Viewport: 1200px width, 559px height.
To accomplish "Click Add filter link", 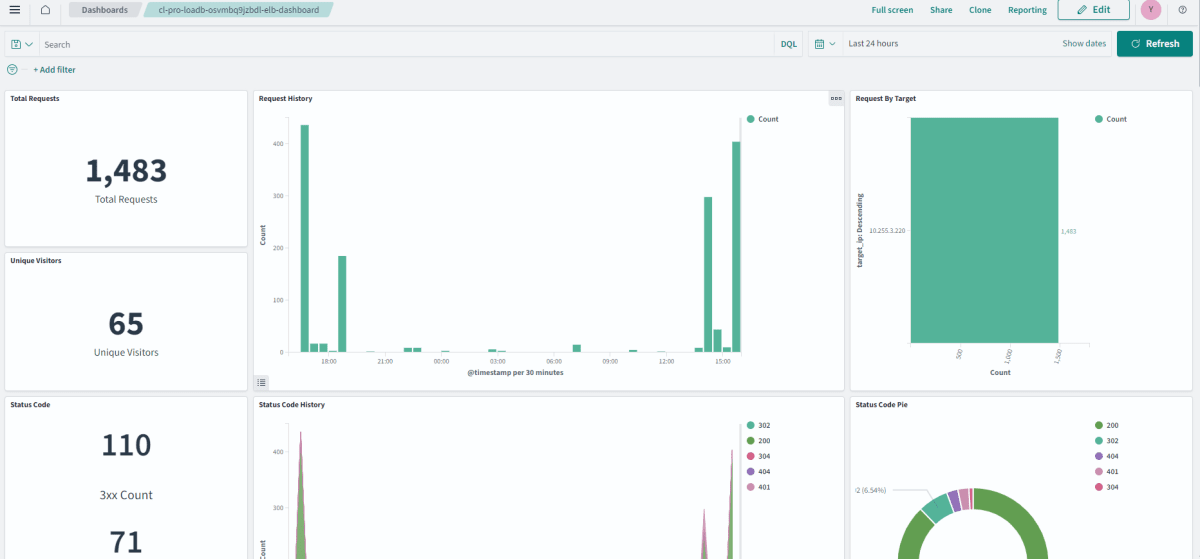I will click(54, 70).
